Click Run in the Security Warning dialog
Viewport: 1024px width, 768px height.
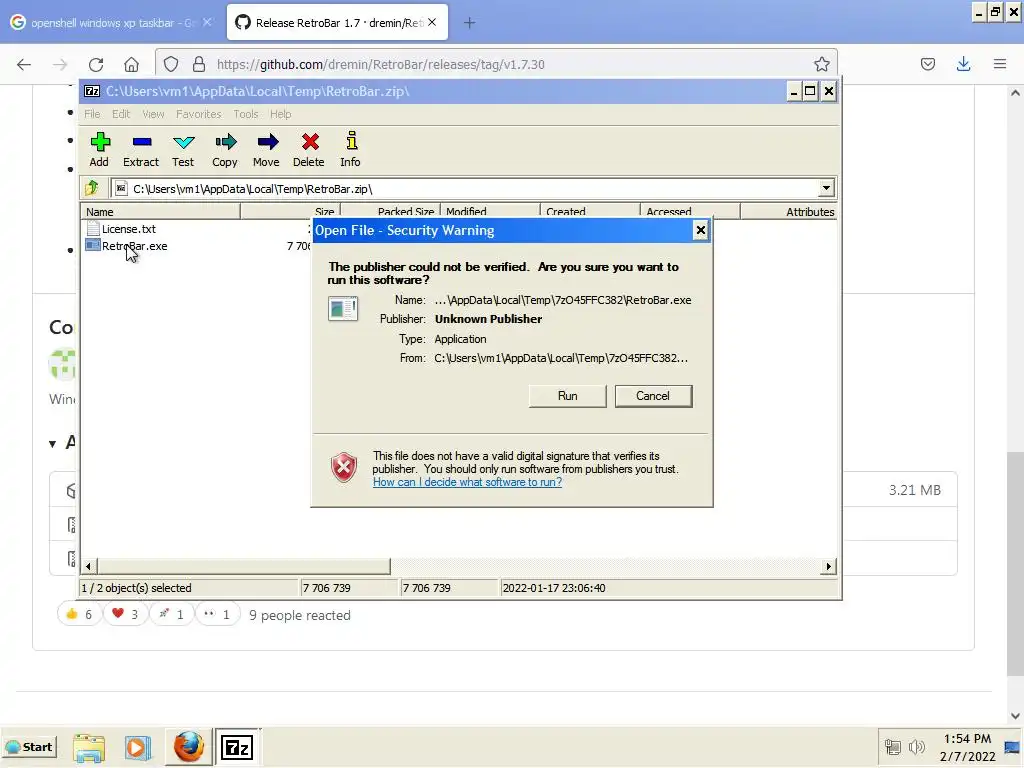pyautogui.click(x=568, y=396)
